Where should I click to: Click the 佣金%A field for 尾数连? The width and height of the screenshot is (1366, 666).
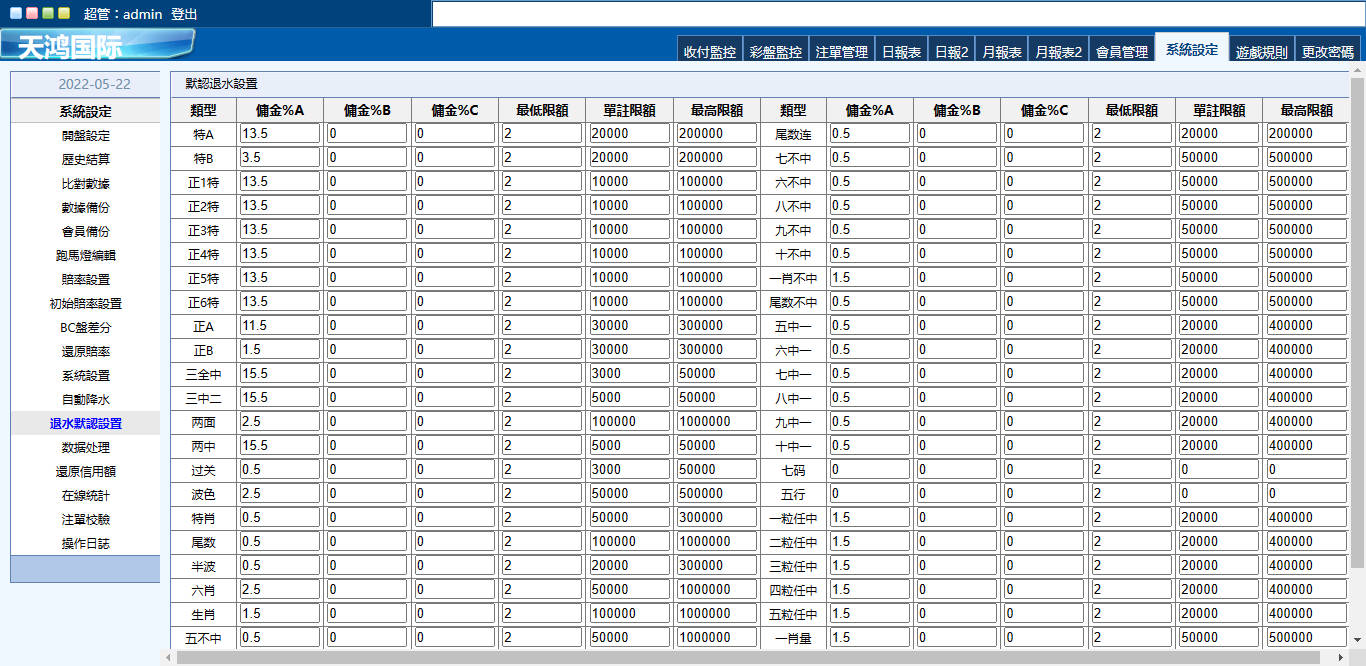pyautogui.click(x=869, y=133)
